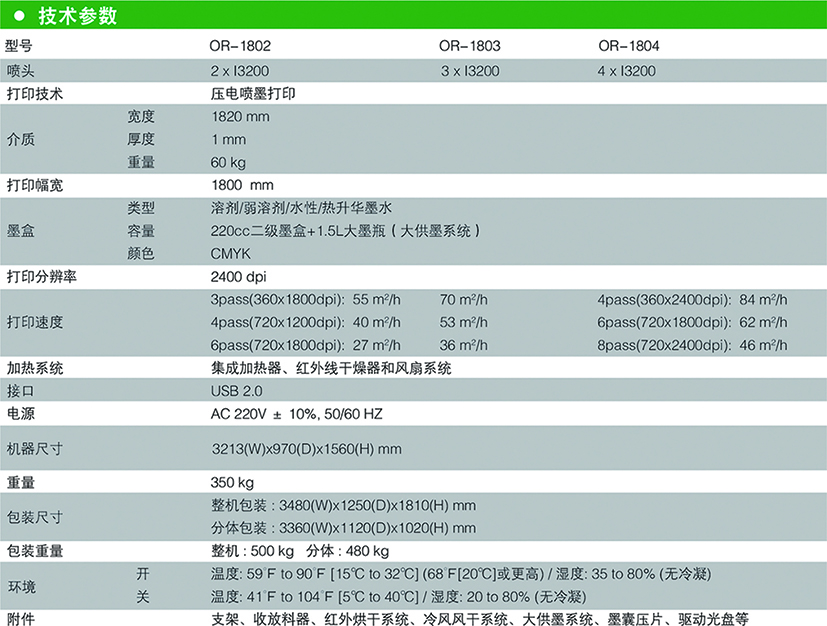The width and height of the screenshot is (827, 626).
Task: Click the 3213(W)x970(D)x1560(H) mm dimensions
Action: pyautogui.click(x=306, y=449)
